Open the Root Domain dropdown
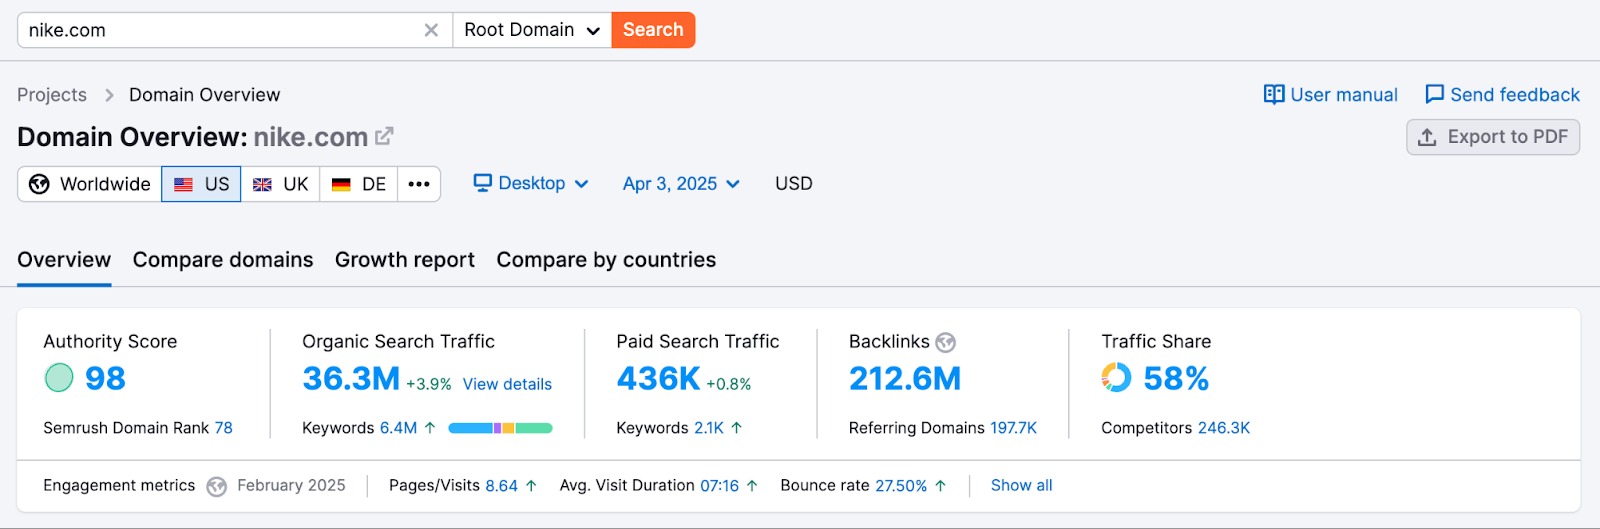1600x529 pixels. click(532, 30)
